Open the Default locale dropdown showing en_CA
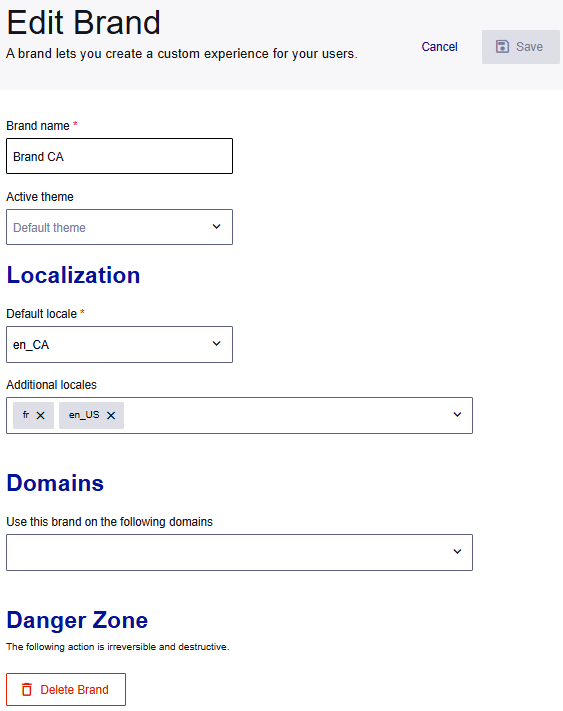 coord(119,344)
